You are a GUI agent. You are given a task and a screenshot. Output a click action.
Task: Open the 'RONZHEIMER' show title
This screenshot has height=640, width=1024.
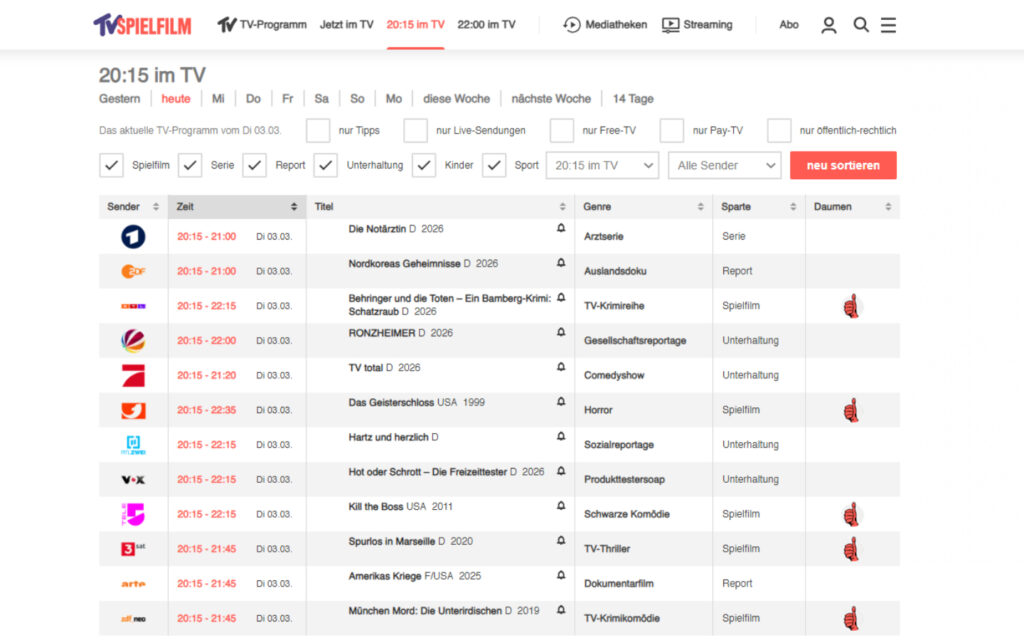[381, 333]
